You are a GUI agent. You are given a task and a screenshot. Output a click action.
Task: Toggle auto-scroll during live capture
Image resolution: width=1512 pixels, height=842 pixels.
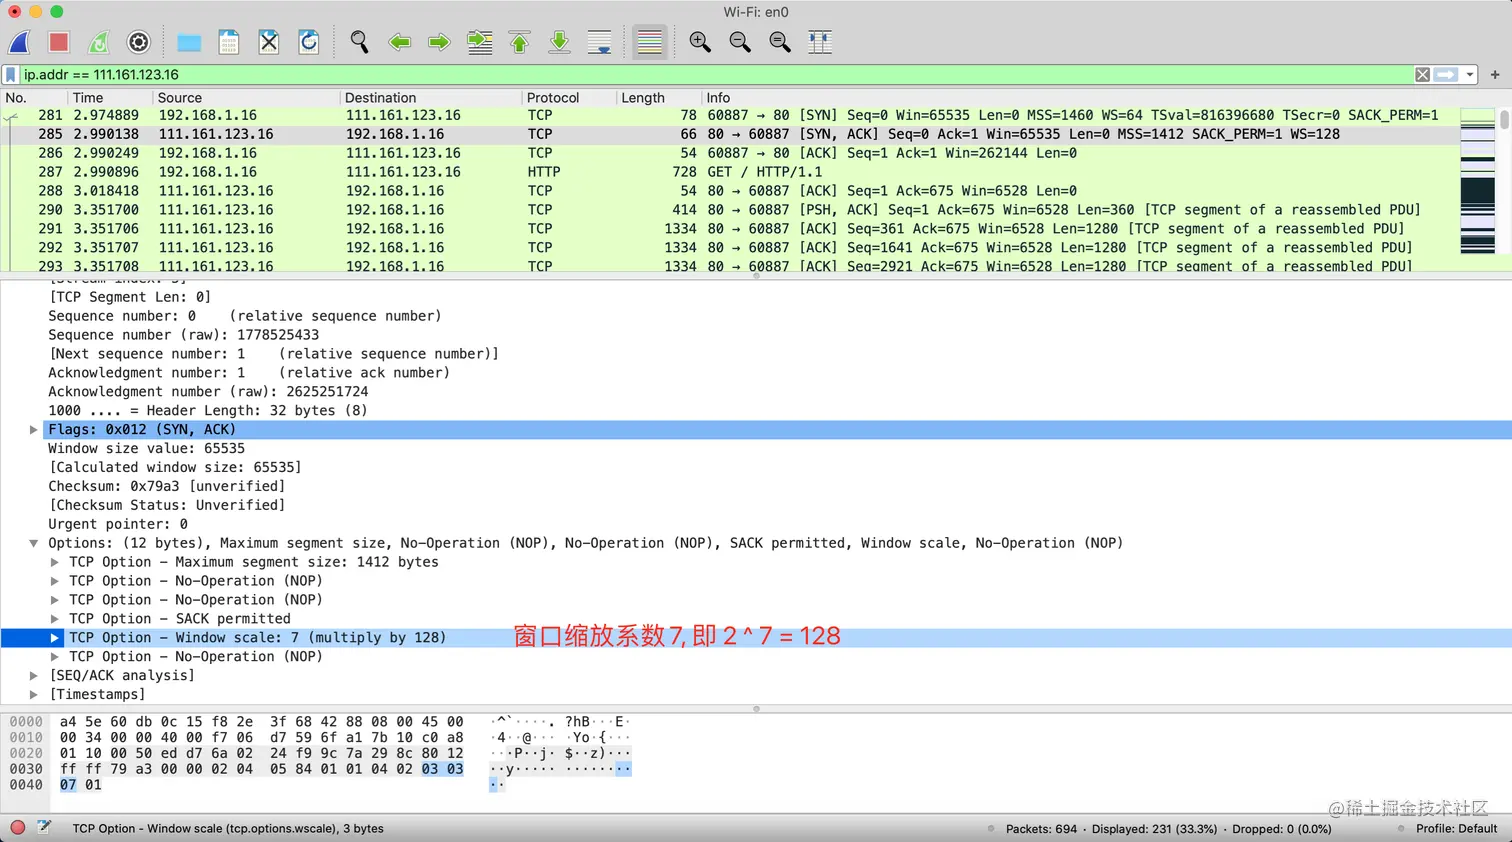pyautogui.click(x=600, y=42)
